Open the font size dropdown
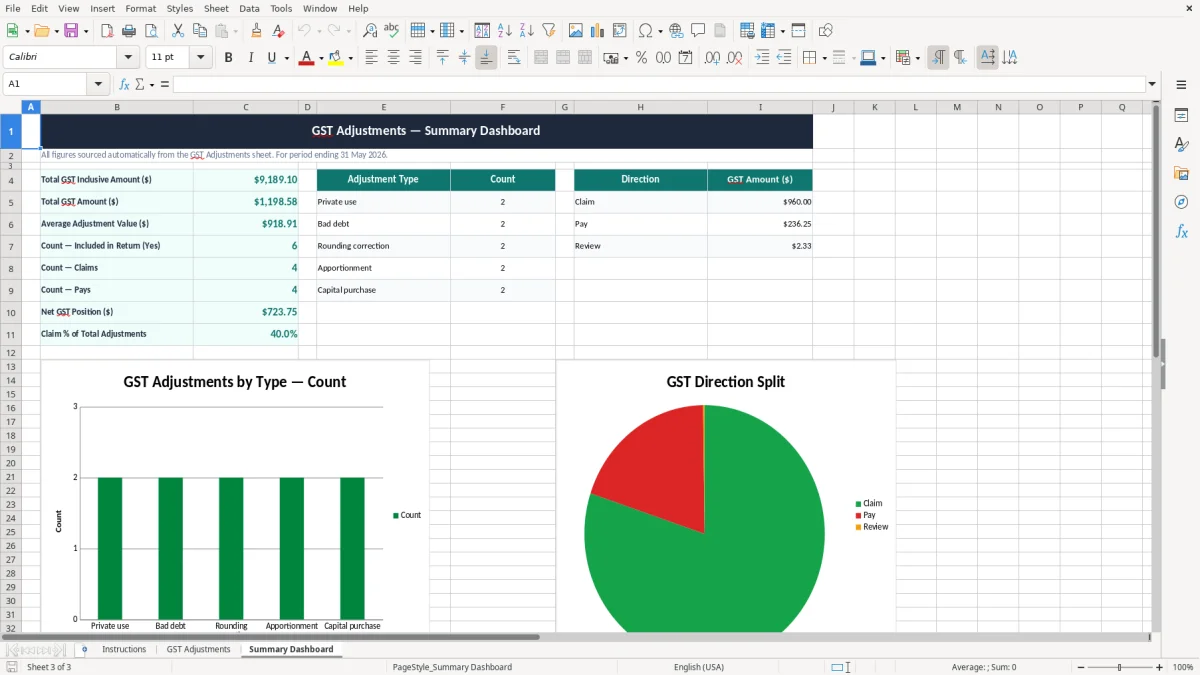 (201, 58)
